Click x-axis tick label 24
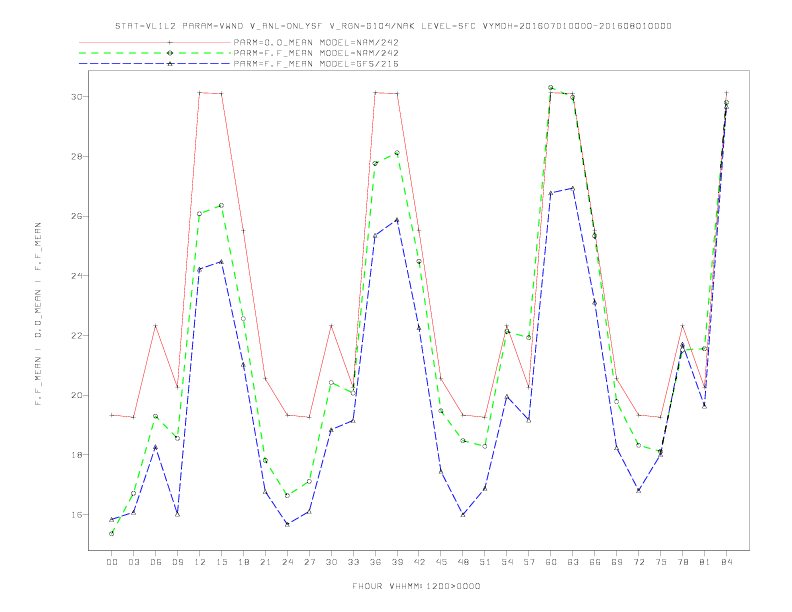Viewport: 792px width, 612px height. 287,562
